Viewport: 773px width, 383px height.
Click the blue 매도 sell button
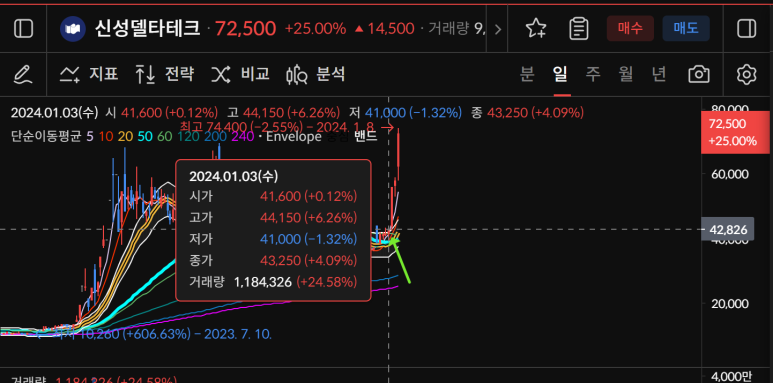(x=686, y=28)
